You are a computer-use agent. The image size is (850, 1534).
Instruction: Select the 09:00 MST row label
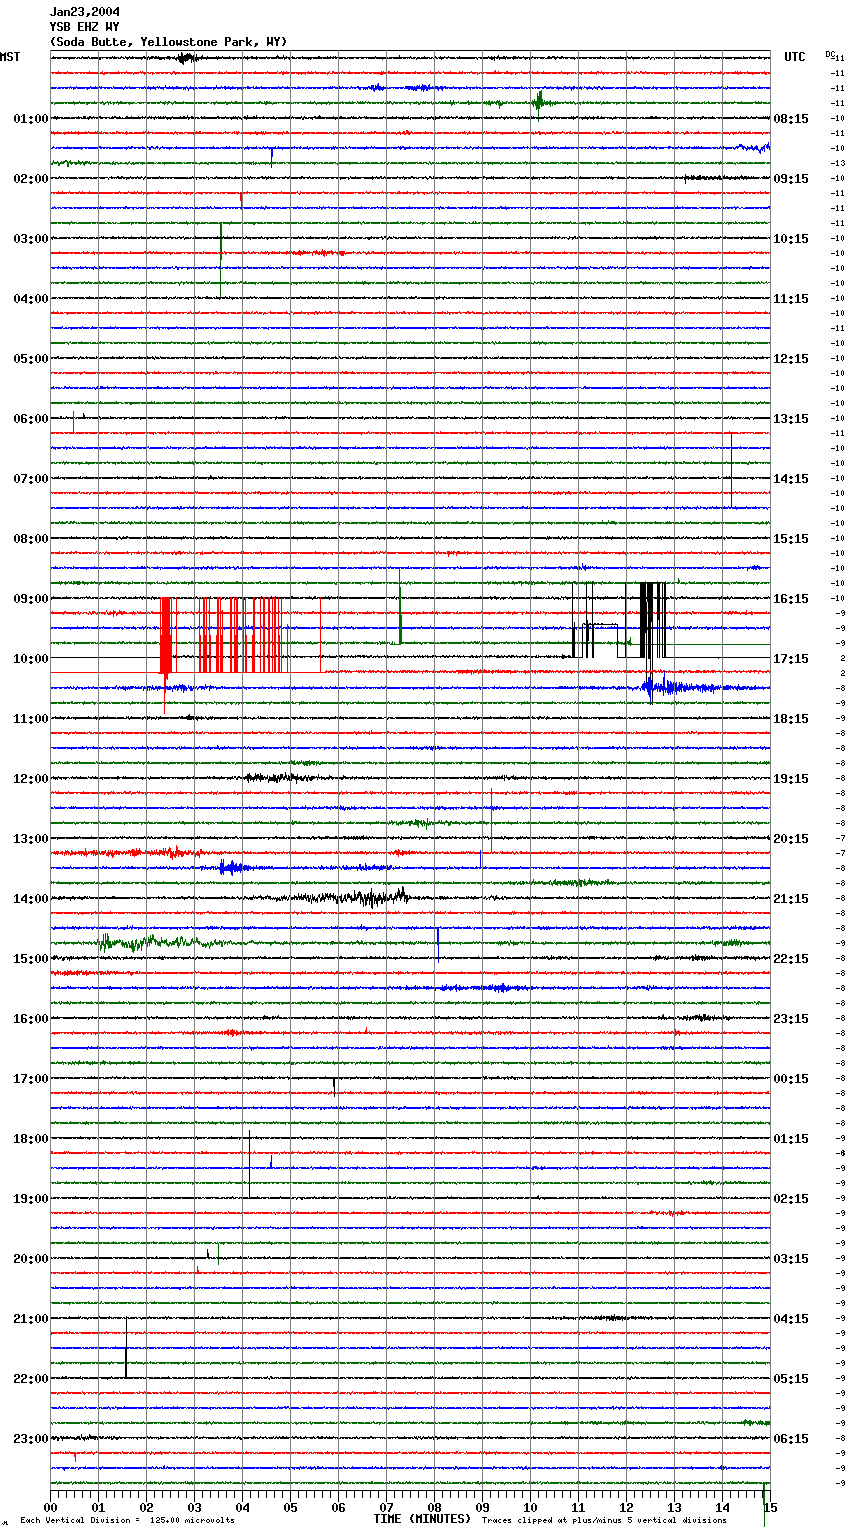30,599
